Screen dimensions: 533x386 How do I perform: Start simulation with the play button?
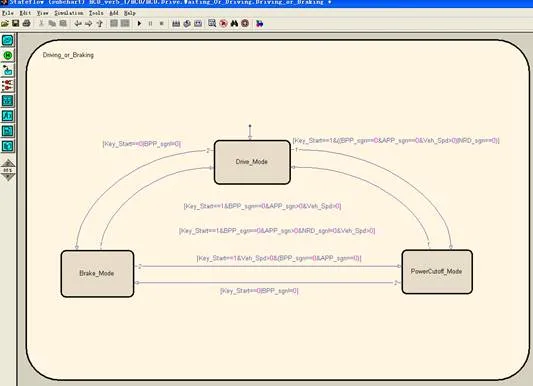[139, 23]
